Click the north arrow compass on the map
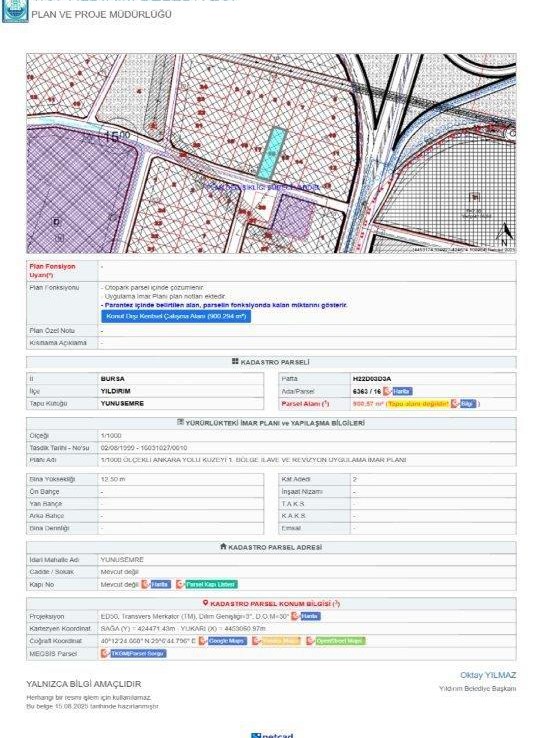This screenshot has height=738, width=543. pyautogui.click(x=504, y=233)
